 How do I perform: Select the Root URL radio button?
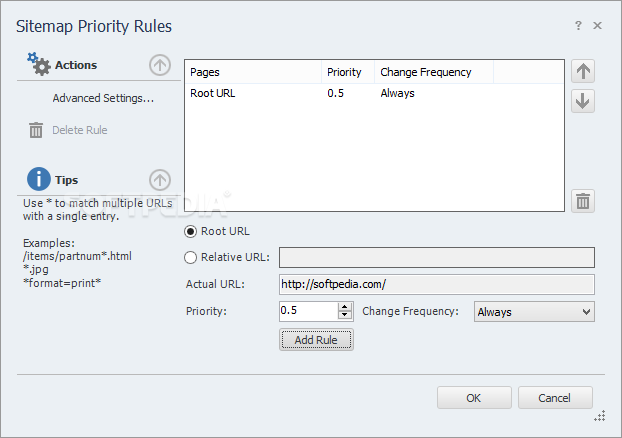(x=190, y=232)
